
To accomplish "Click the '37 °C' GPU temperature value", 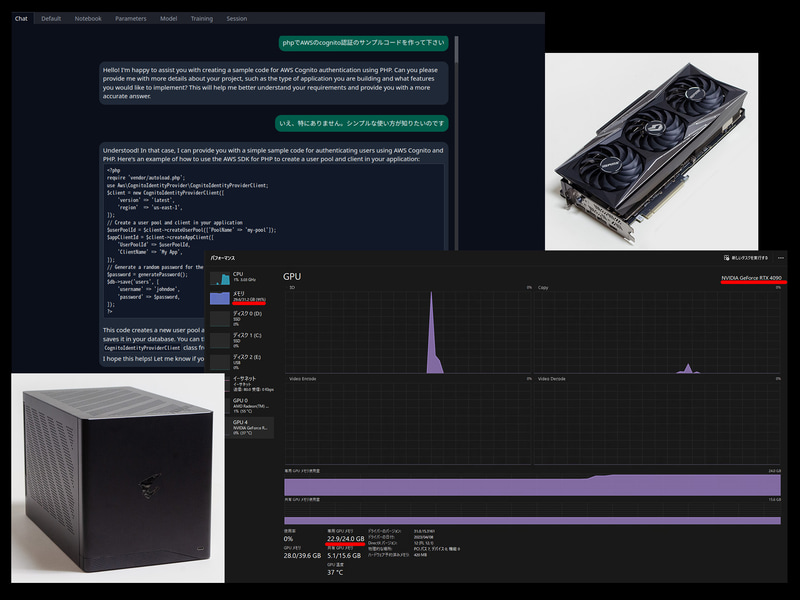I will click(335, 572).
